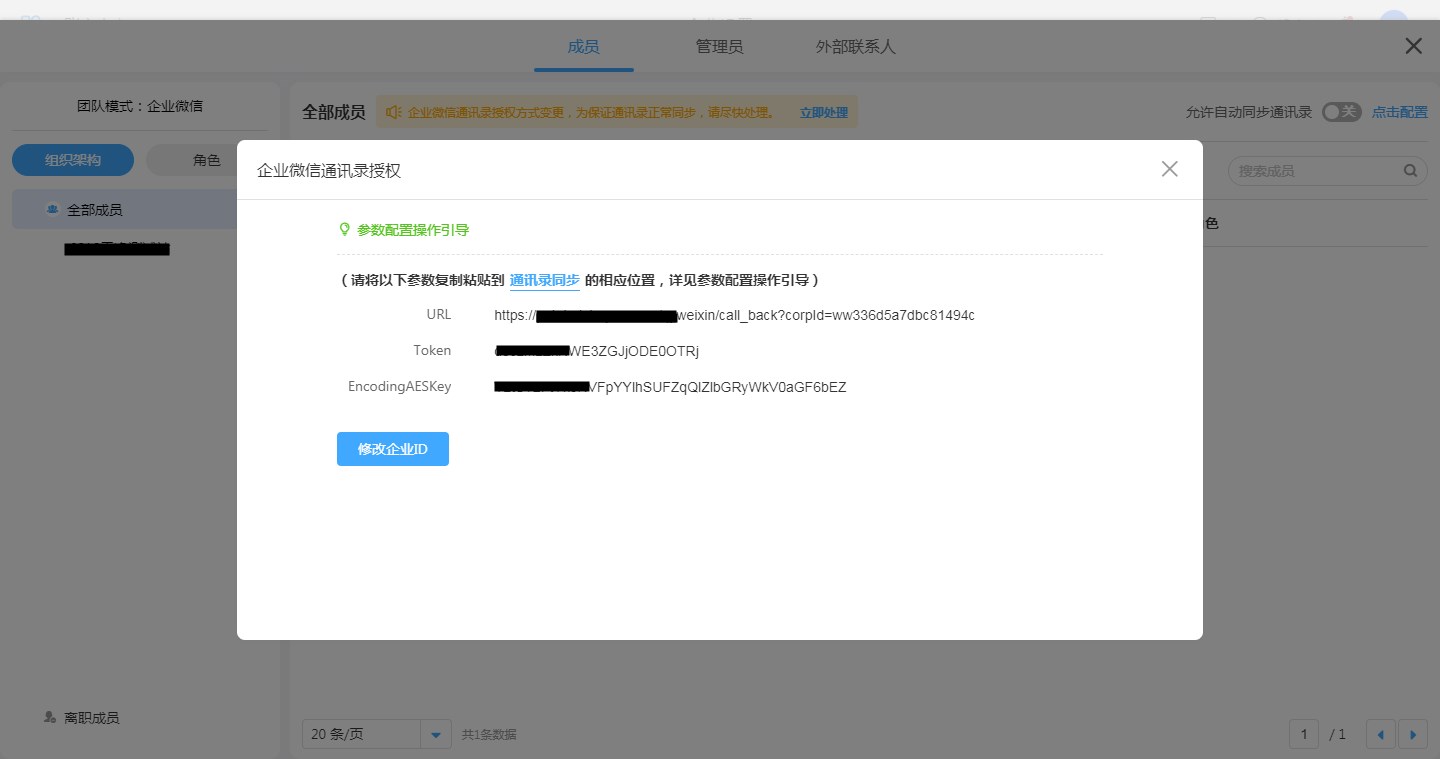This screenshot has width=1440, height=759.
Task: Select 全部成员 in the organization tree
Action: [x=95, y=210]
